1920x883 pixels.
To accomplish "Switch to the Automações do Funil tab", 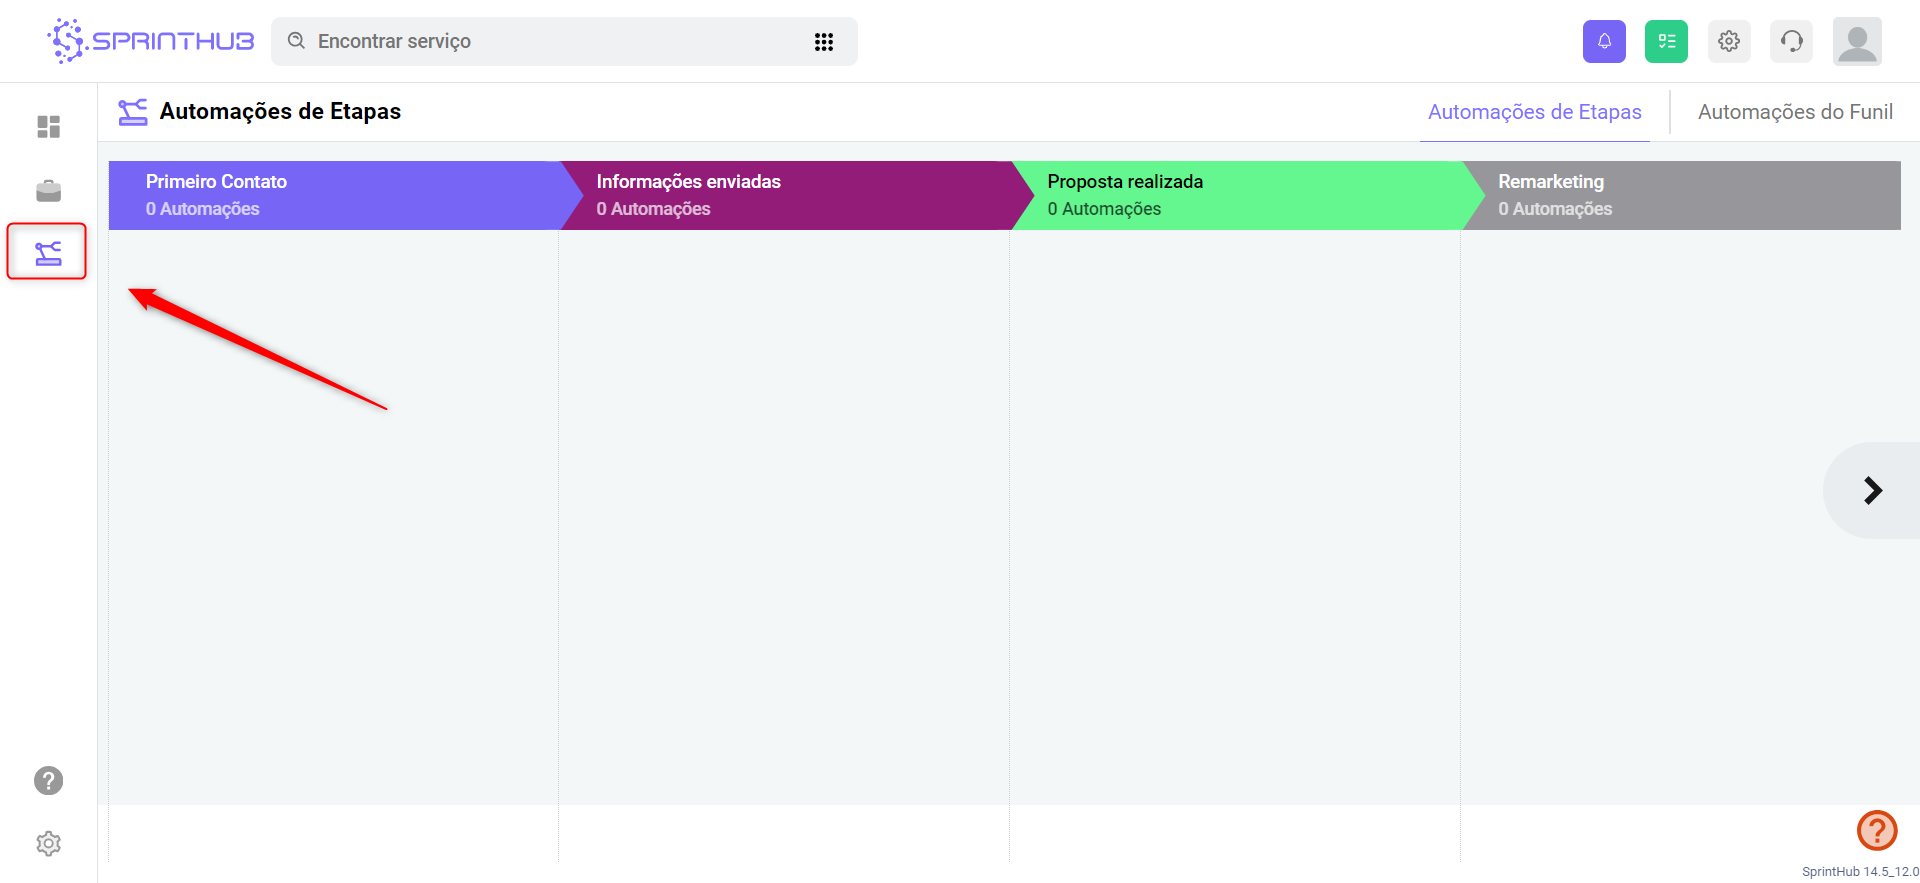I will pos(1795,112).
